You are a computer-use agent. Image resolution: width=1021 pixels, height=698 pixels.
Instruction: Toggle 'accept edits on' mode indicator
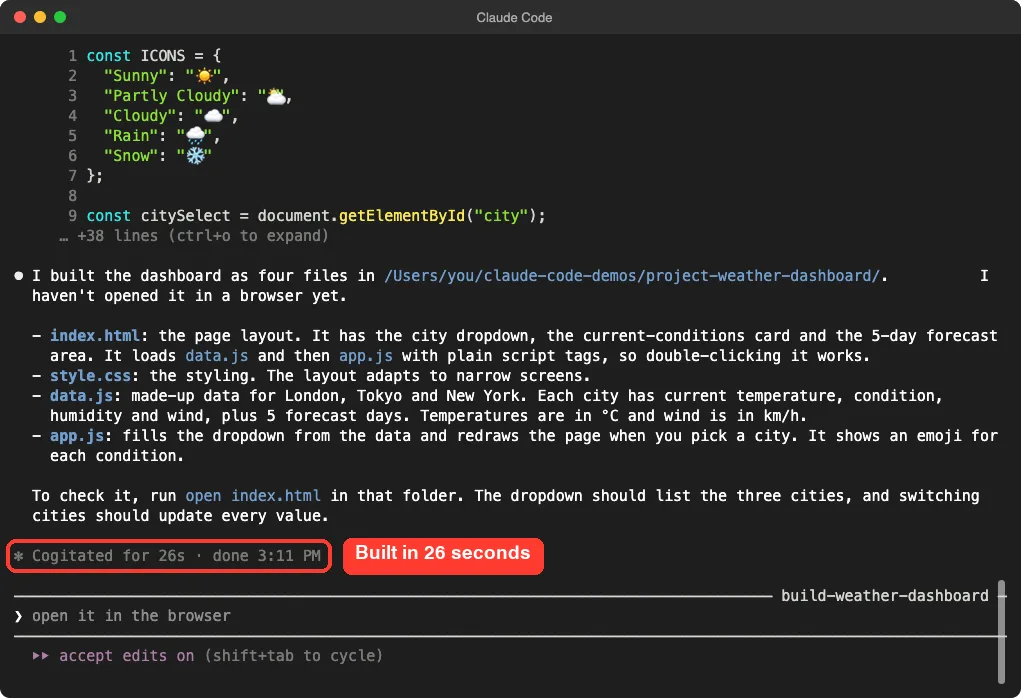click(x=126, y=656)
